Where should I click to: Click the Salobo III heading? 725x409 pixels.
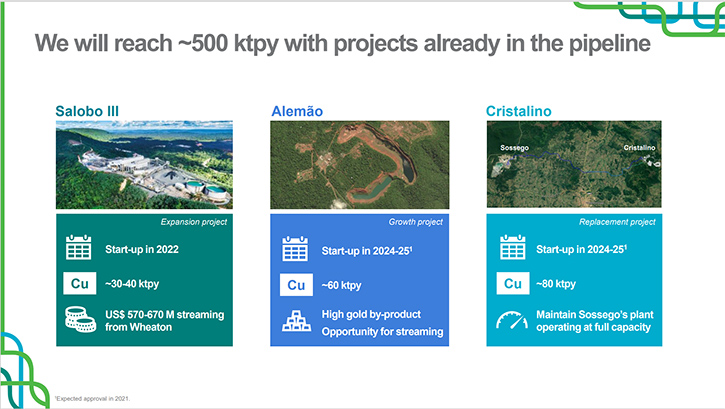[87, 111]
